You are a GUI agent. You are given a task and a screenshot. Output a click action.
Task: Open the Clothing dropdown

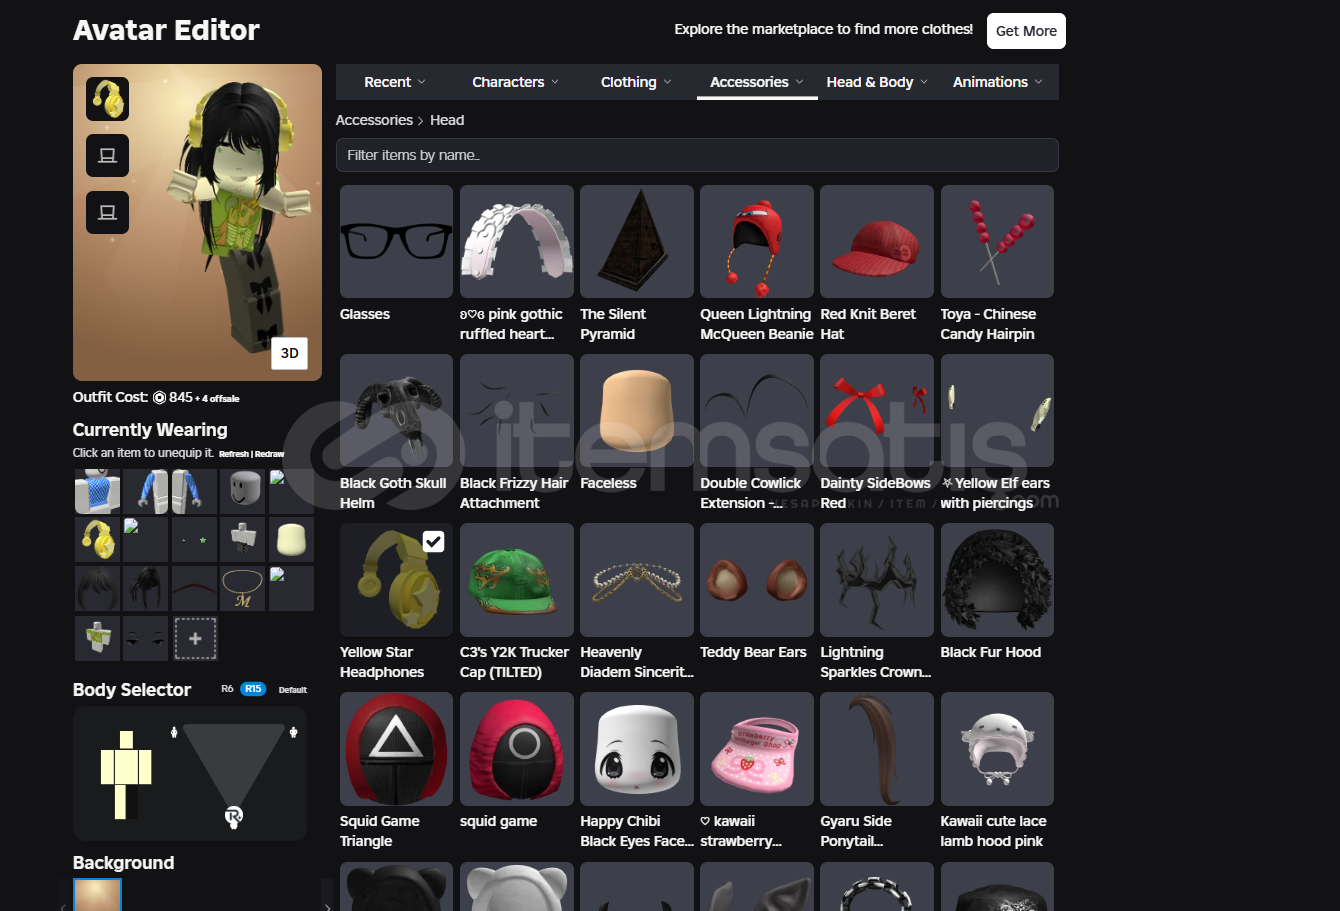coord(636,82)
